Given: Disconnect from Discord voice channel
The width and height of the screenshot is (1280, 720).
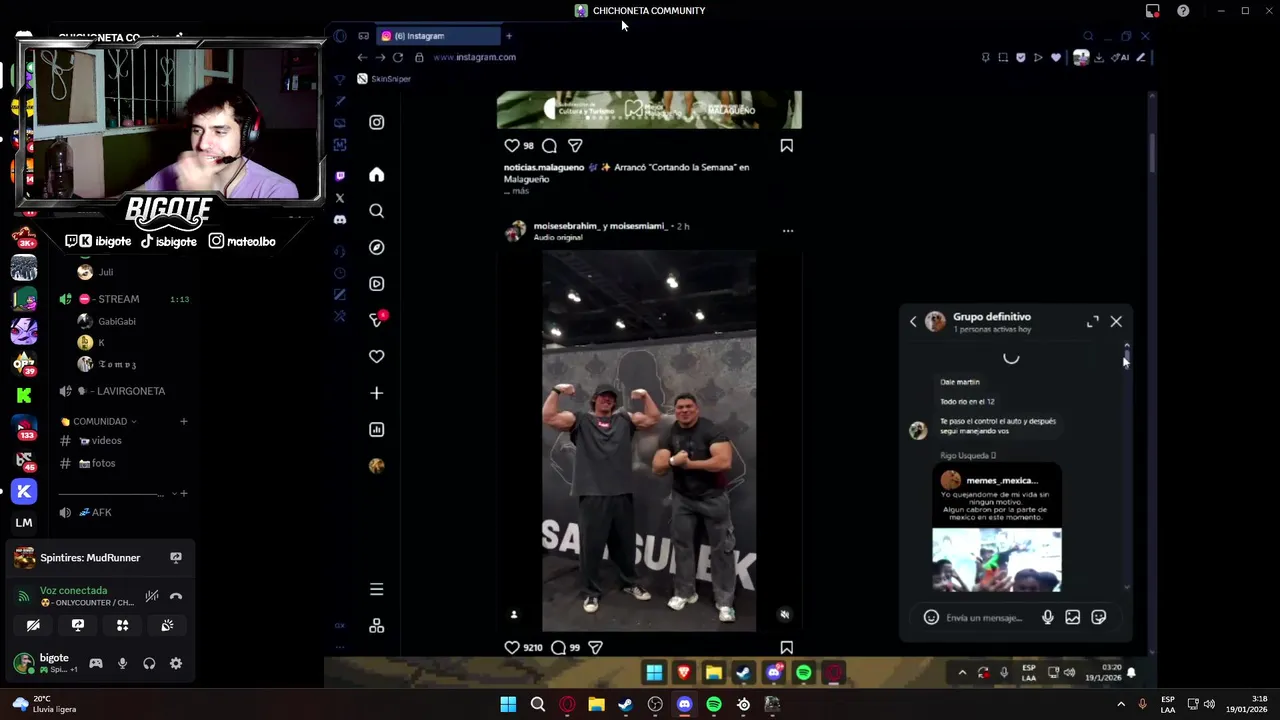Looking at the screenshot, I should (x=176, y=596).
